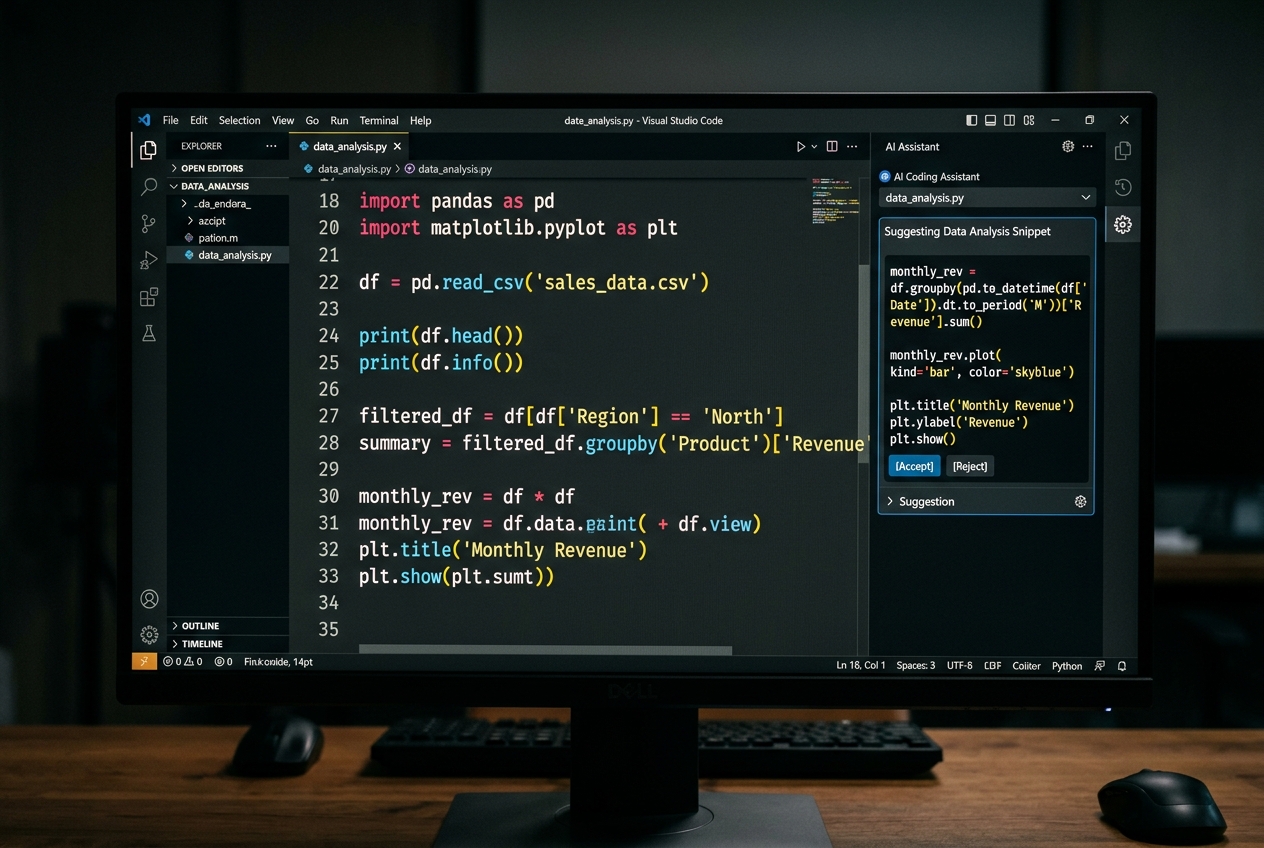Split the editor to the right

[x=832, y=146]
